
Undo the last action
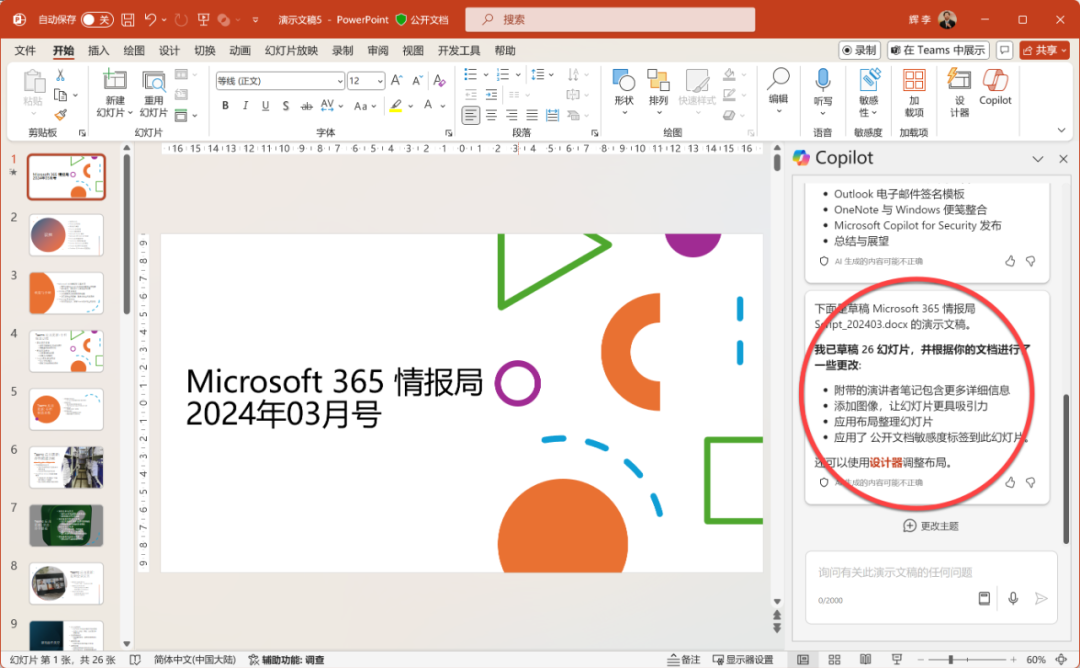click(x=150, y=20)
